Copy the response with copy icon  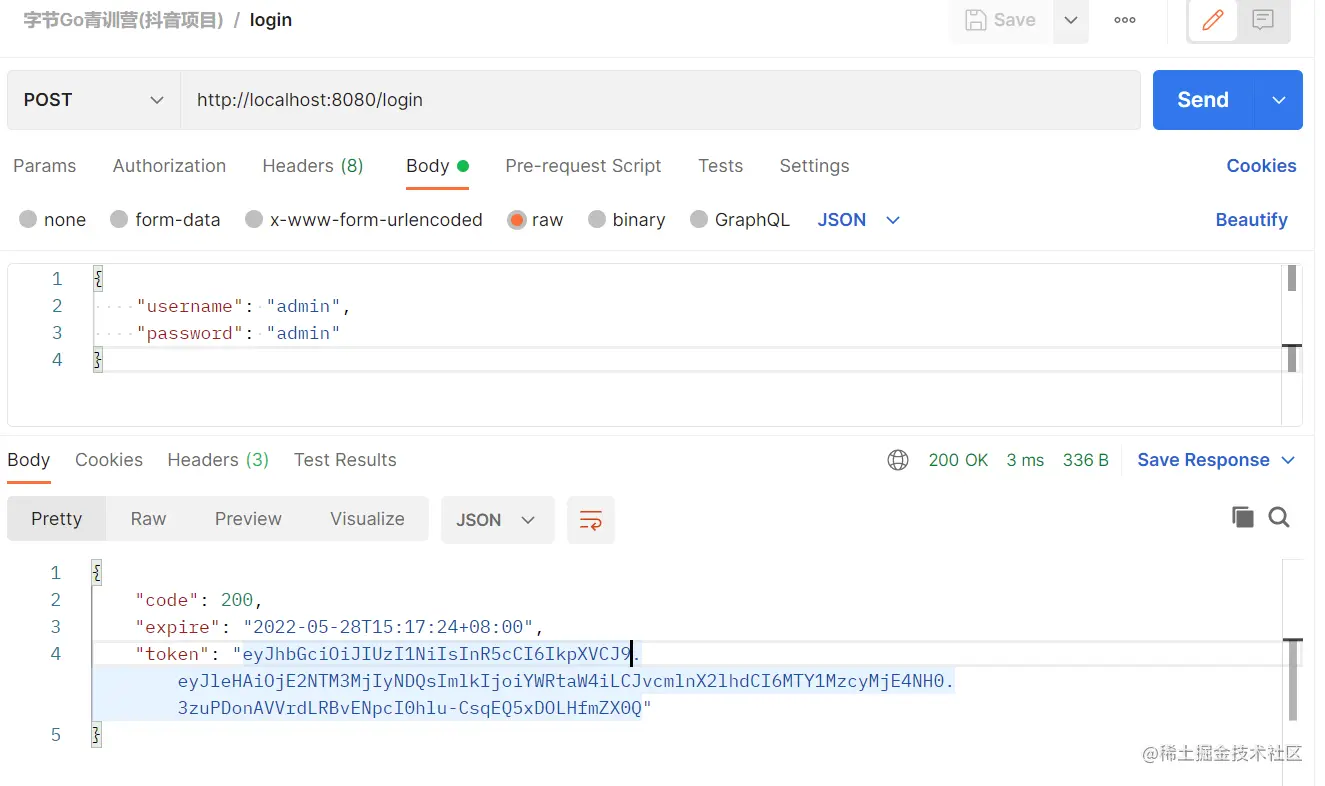click(x=1242, y=517)
